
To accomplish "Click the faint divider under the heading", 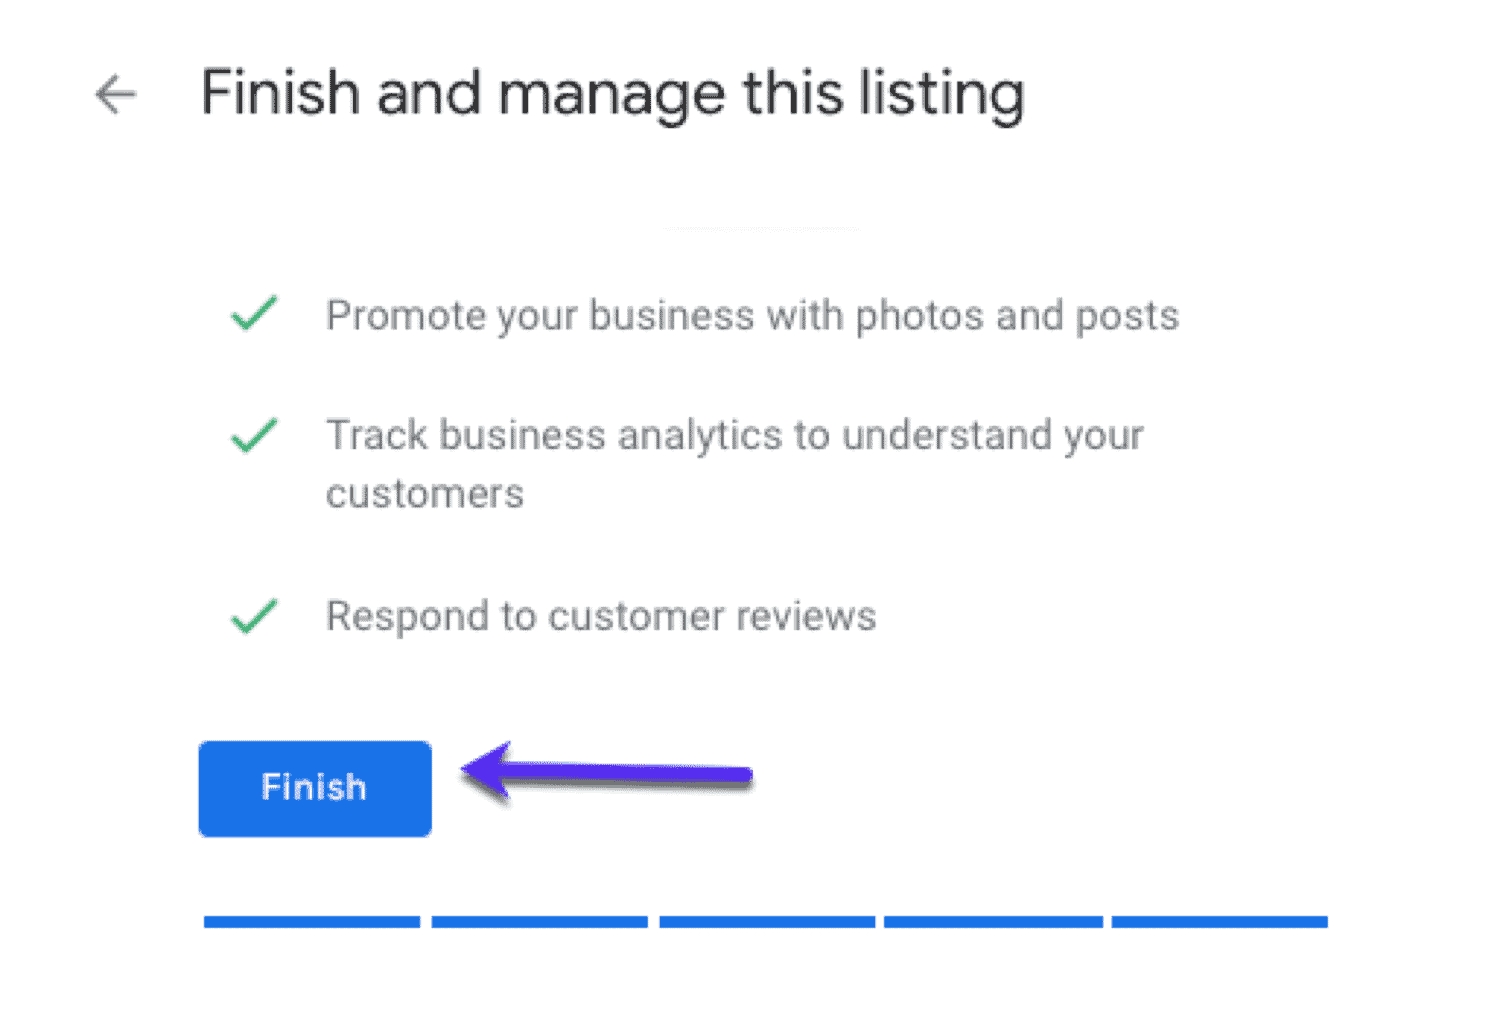I will tap(762, 229).
